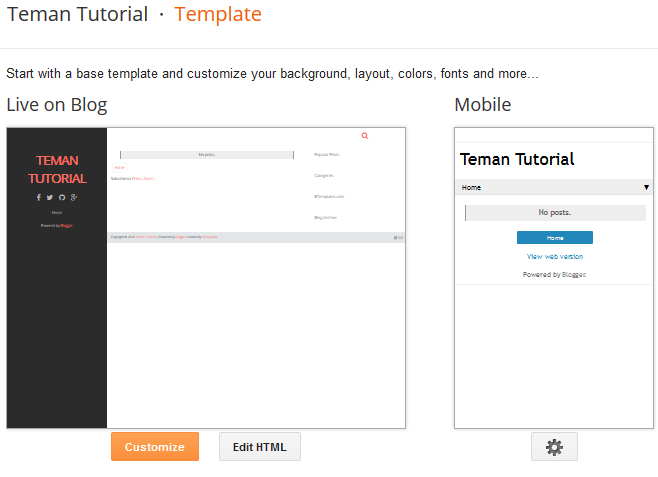Select the Mobile preview thumbnail

click(x=554, y=278)
